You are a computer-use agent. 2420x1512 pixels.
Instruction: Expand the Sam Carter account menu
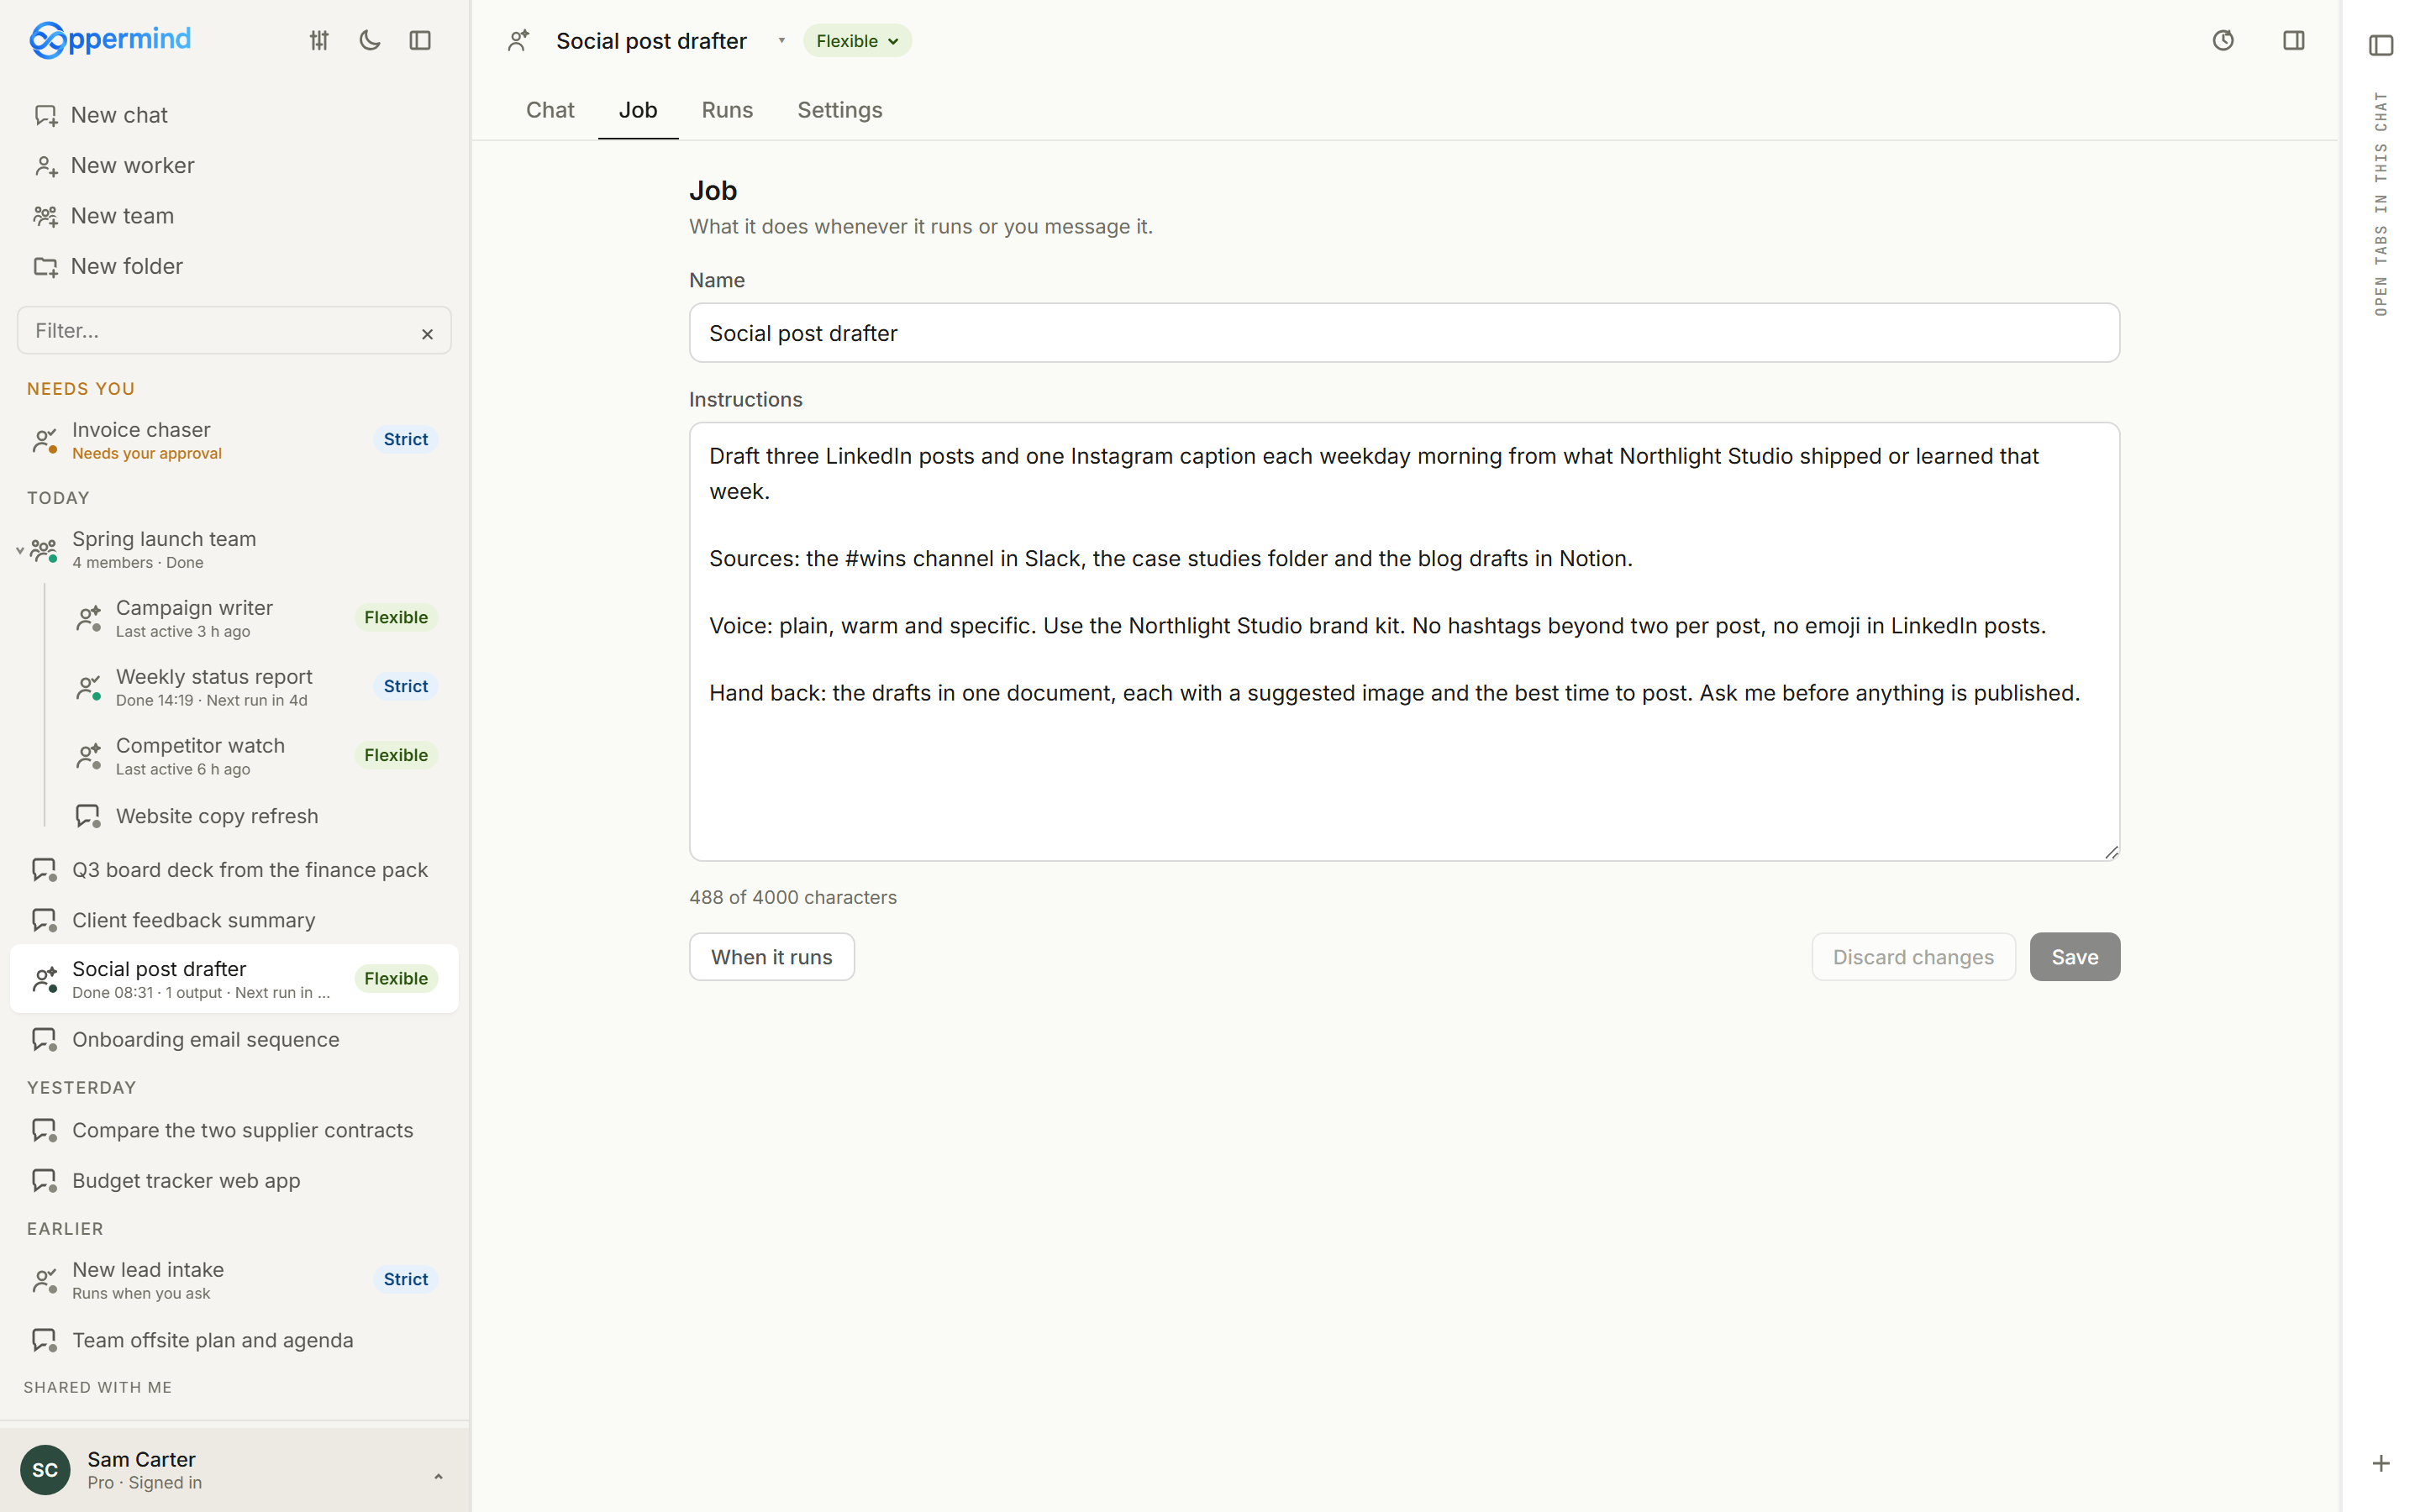(438, 1476)
